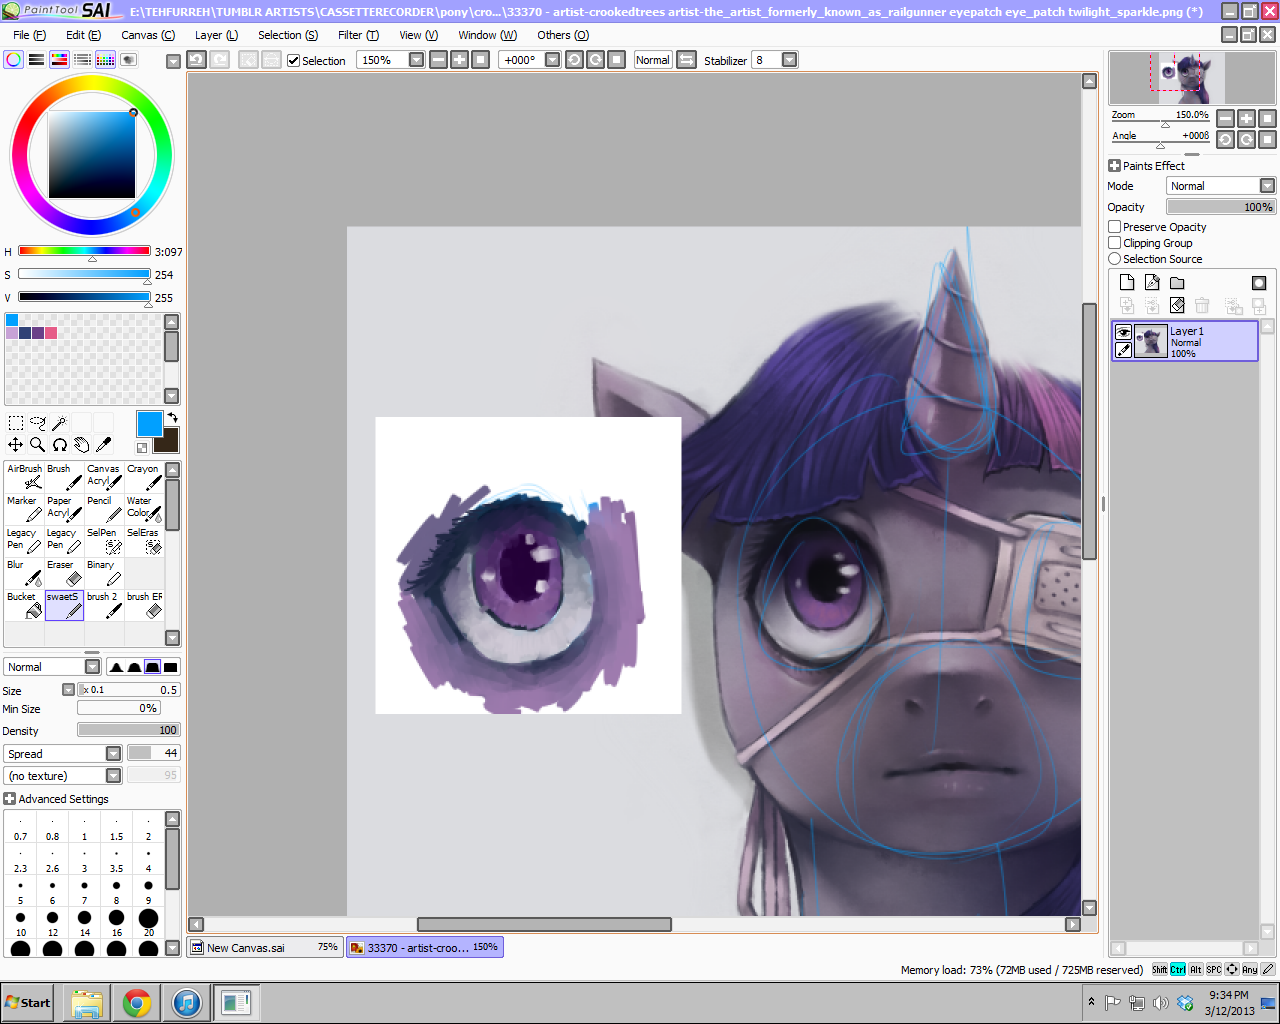The width and height of the screenshot is (1280, 1024).
Task: Choose the Blur tool
Action: click(25, 572)
